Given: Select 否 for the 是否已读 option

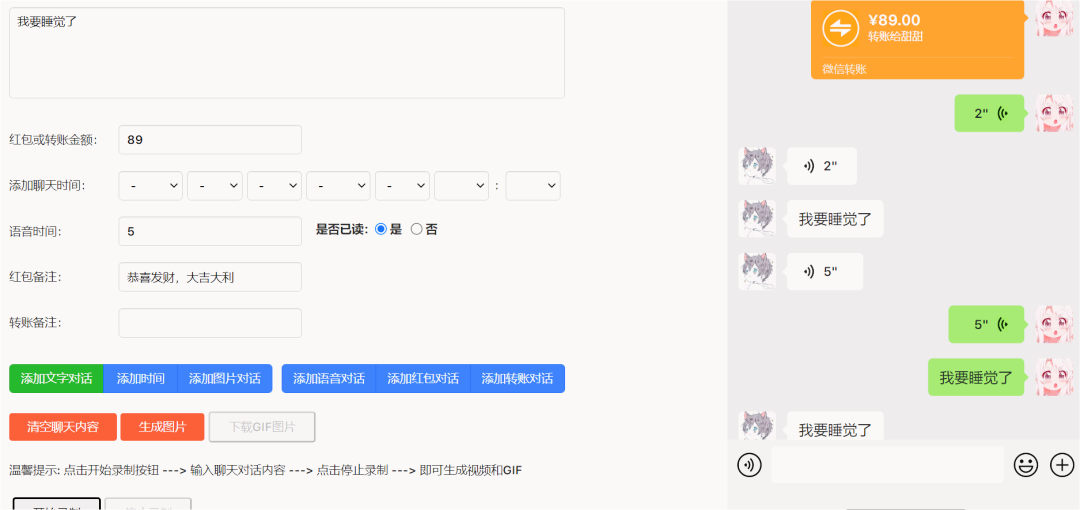Looking at the screenshot, I should pos(417,229).
